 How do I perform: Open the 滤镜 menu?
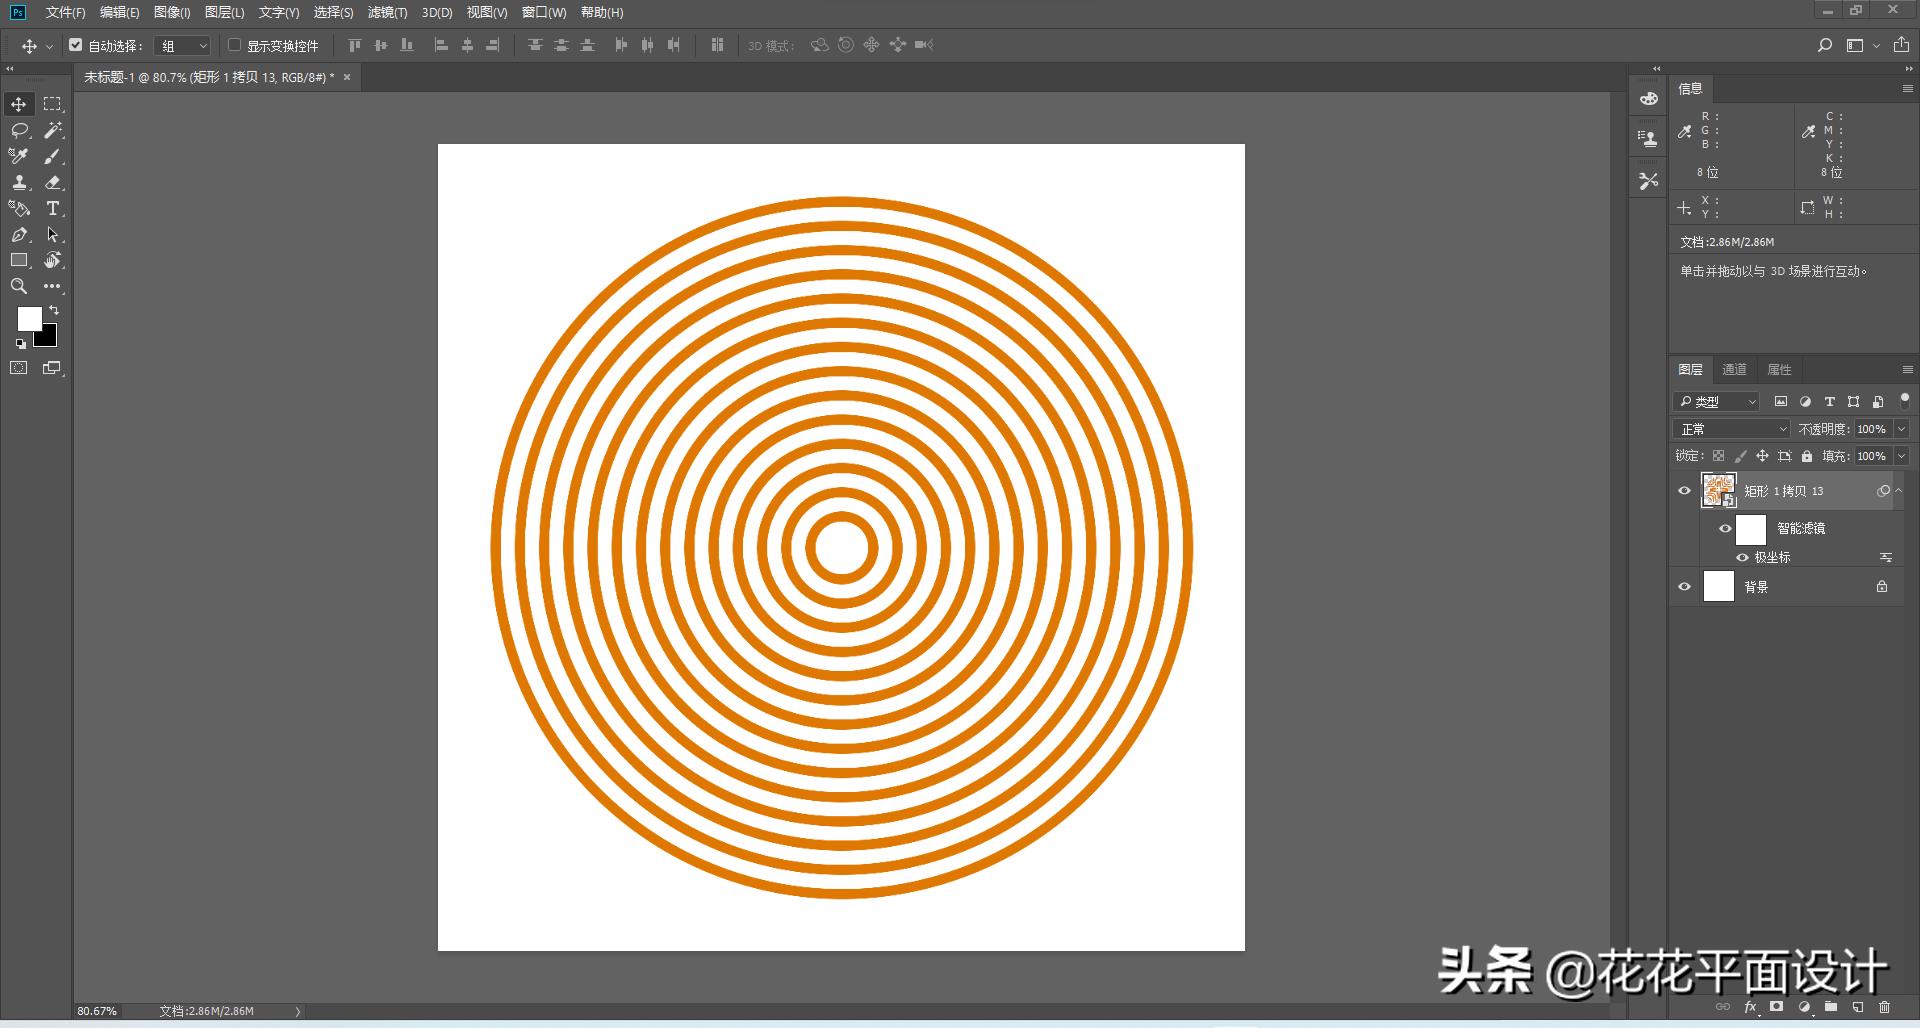click(x=387, y=12)
